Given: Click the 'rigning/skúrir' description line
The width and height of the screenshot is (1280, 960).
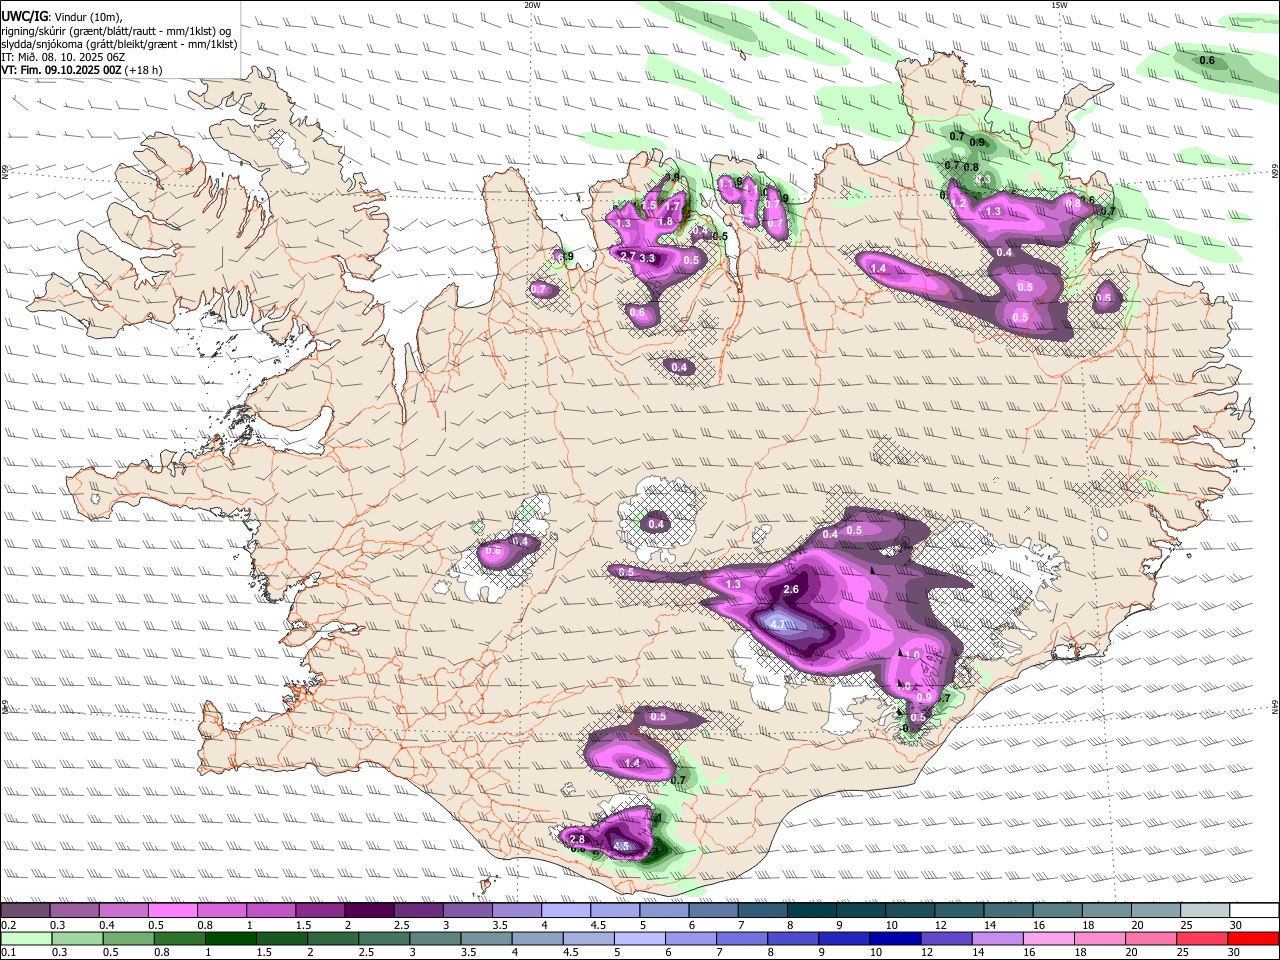Looking at the screenshot, I should (x=116, y=30).
